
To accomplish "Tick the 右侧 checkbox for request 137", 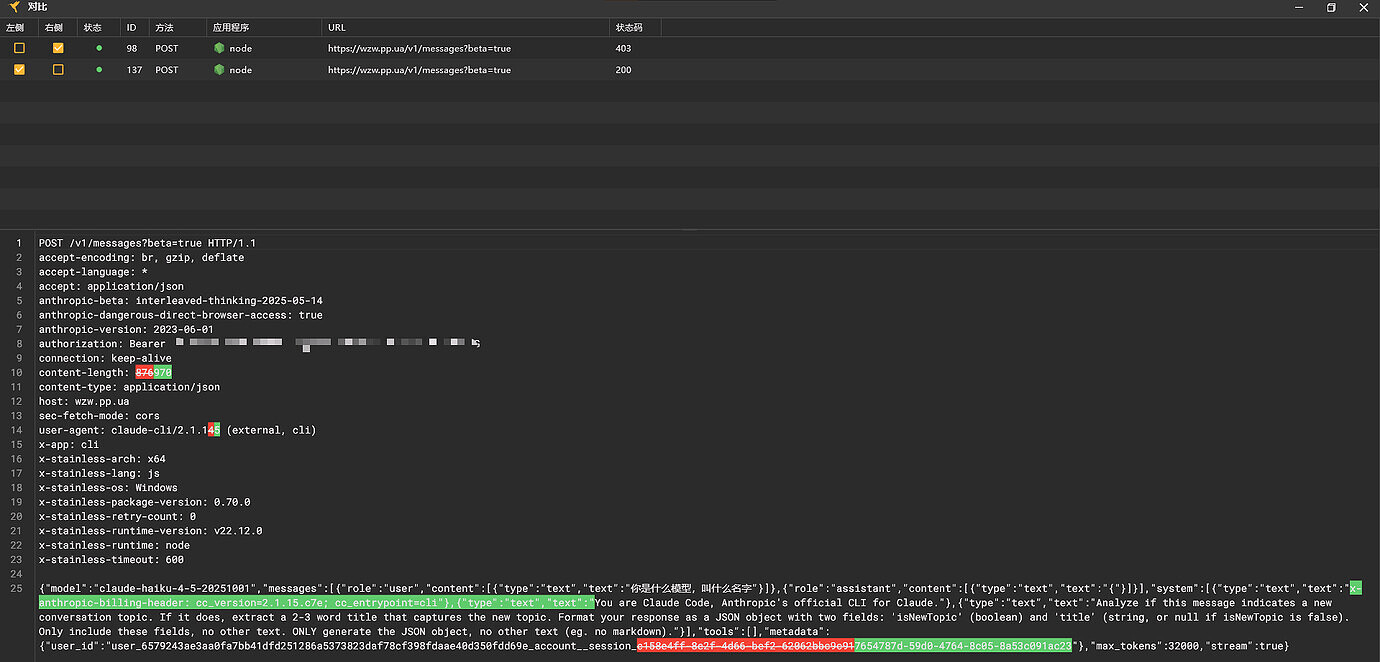I will pyautogui.click(x=58, y=70).
